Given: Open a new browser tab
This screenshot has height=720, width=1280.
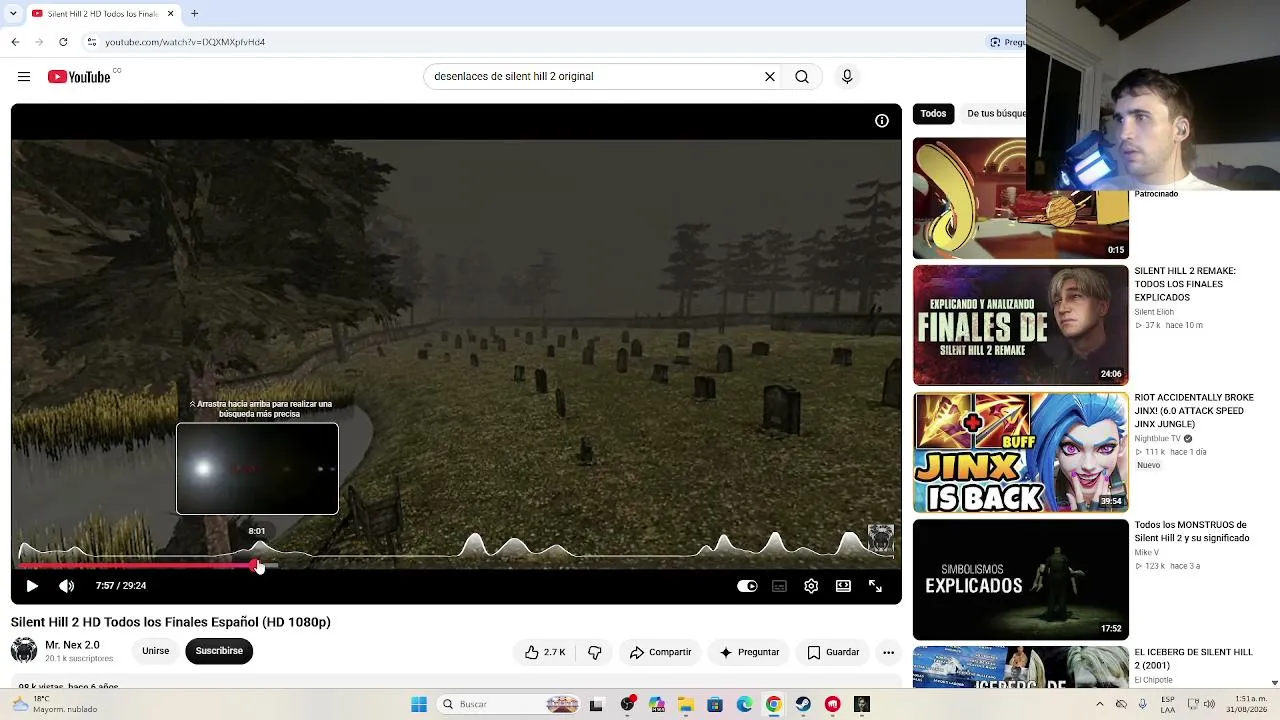Looking at the screenshot, I should (195, 14).
